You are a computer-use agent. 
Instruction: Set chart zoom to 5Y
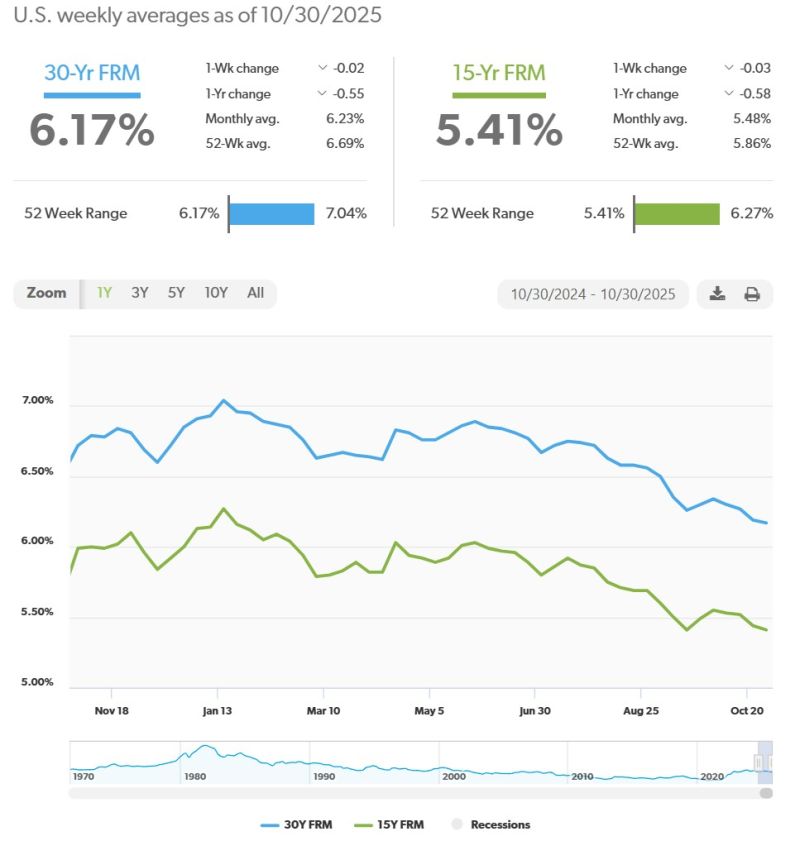[x=177, y=293]
